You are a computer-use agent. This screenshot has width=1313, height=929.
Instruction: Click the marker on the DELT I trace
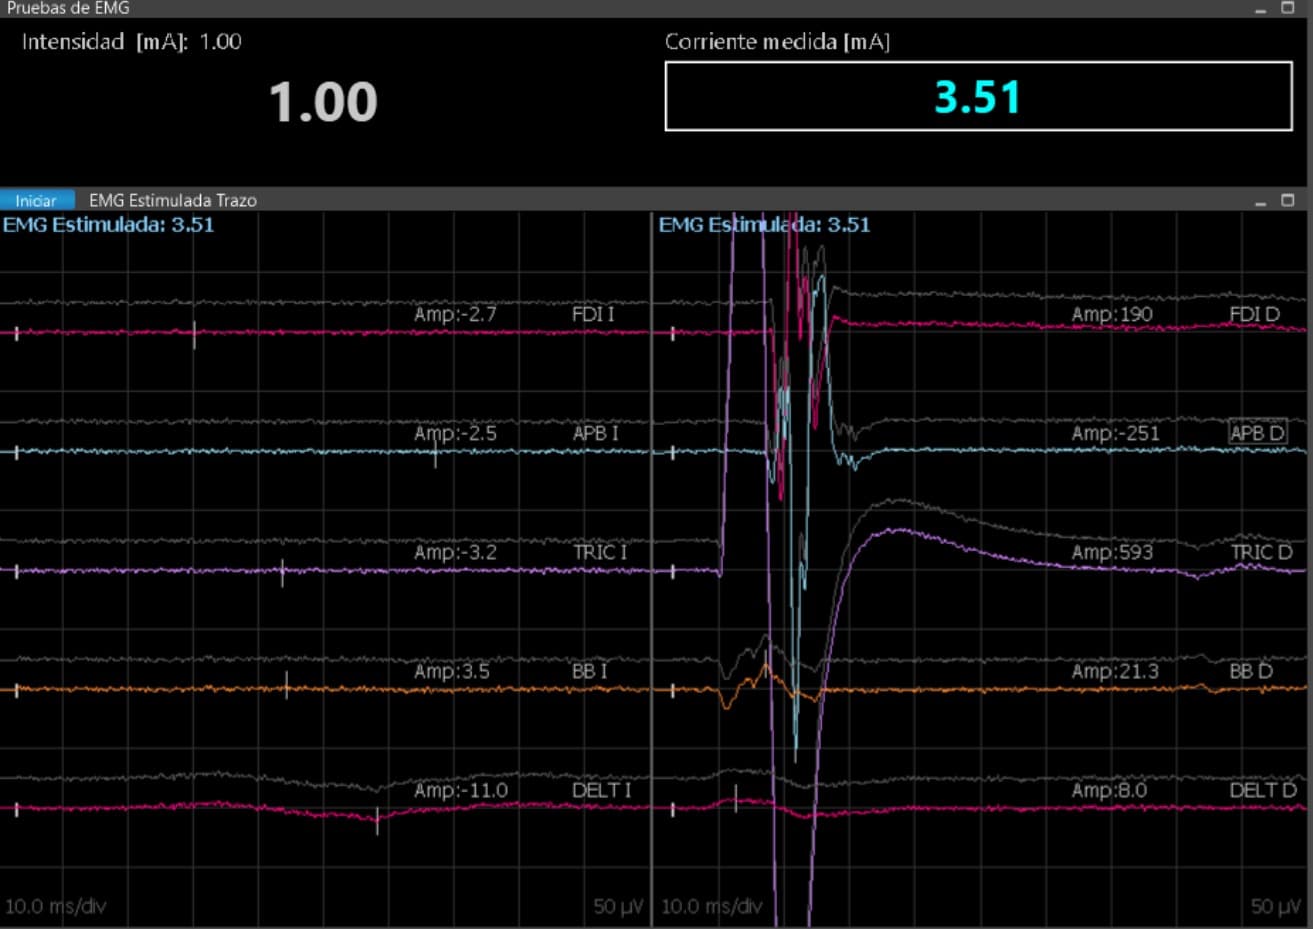pos(377,820)
